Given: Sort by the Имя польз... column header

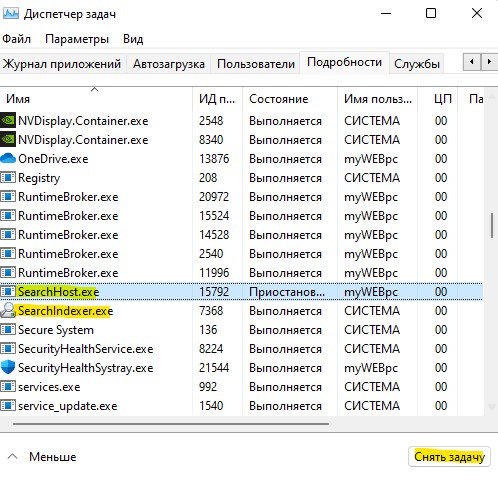Looking at the screenshot, I should 377,99.
